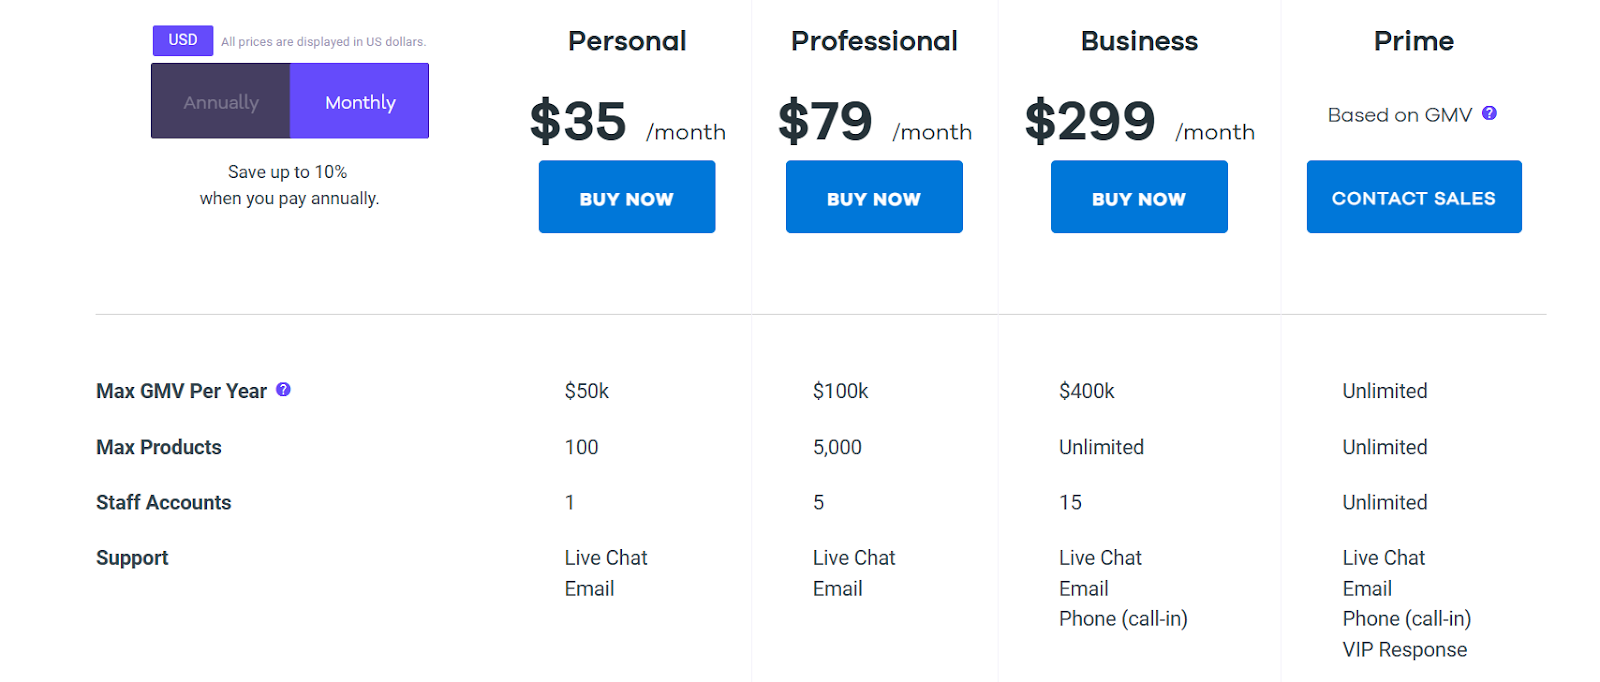Click the Max Products row label
This screenshot has height=682, width=1600.
[159, 447]
